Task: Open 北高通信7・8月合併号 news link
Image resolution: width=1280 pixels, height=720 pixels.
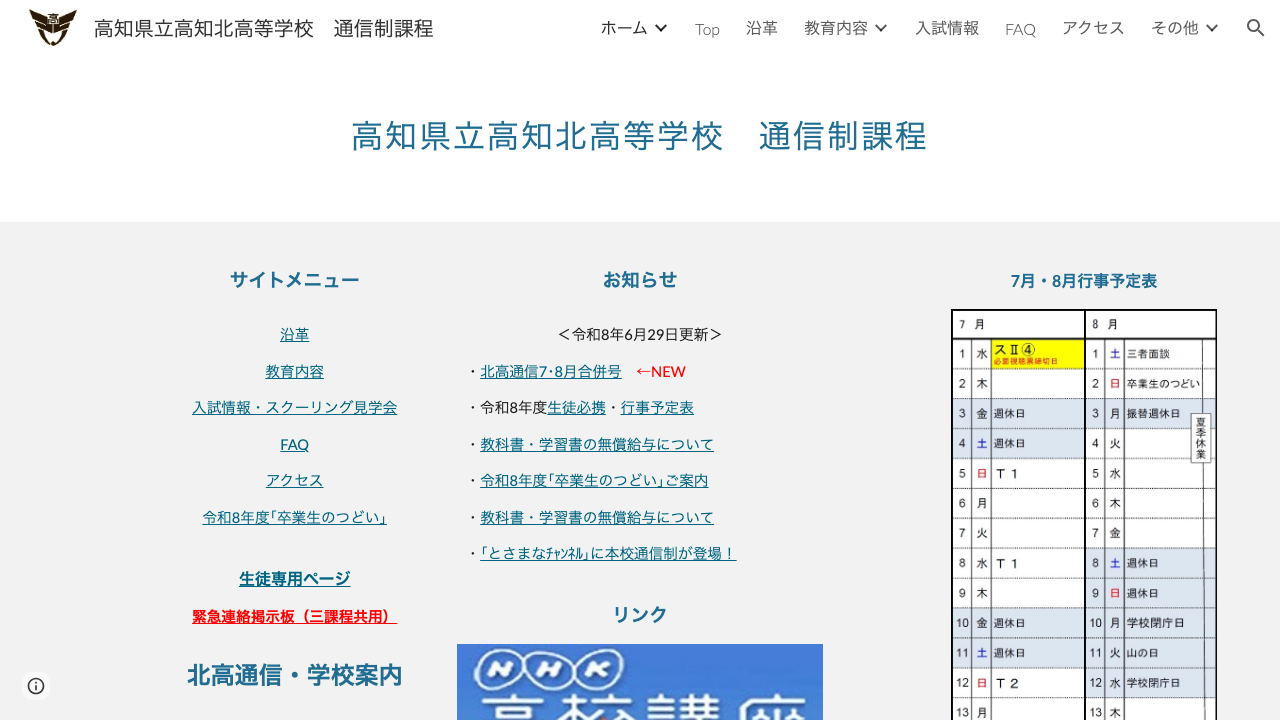Action: coord(551,371)
